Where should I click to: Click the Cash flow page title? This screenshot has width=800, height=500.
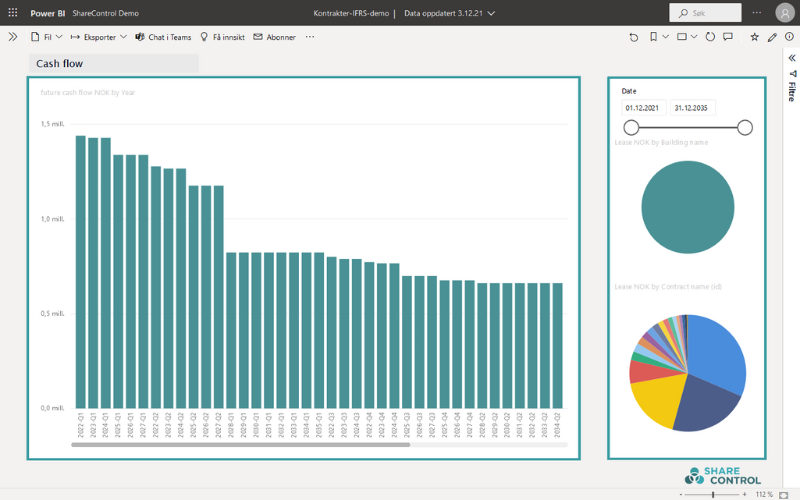pos(60,64)
